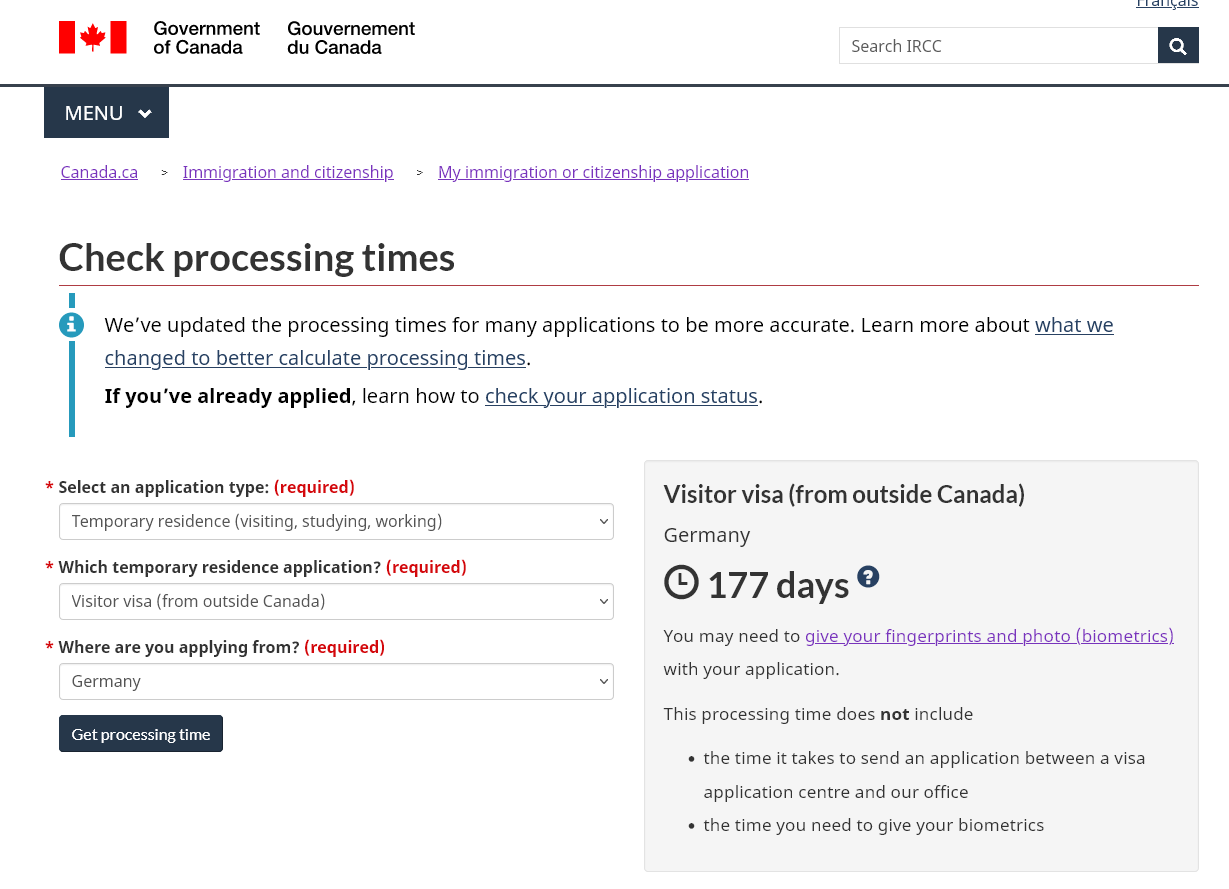Open the temporary residence application dropdown
The height and width of the screenshot is (889, 1229).
click(x=336, y=601)
